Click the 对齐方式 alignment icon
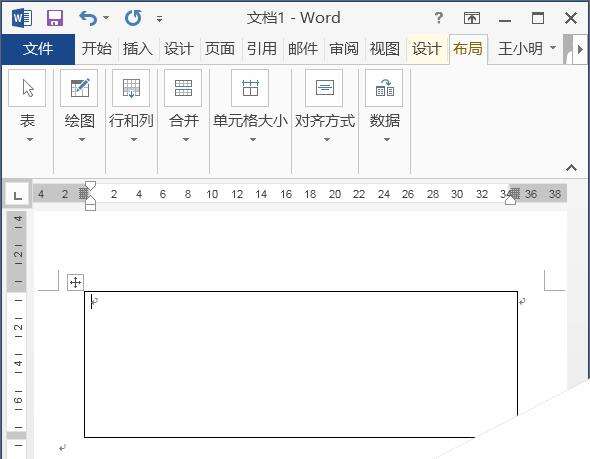This screenshot has width=590, height=459. click(x=324, y=88)
